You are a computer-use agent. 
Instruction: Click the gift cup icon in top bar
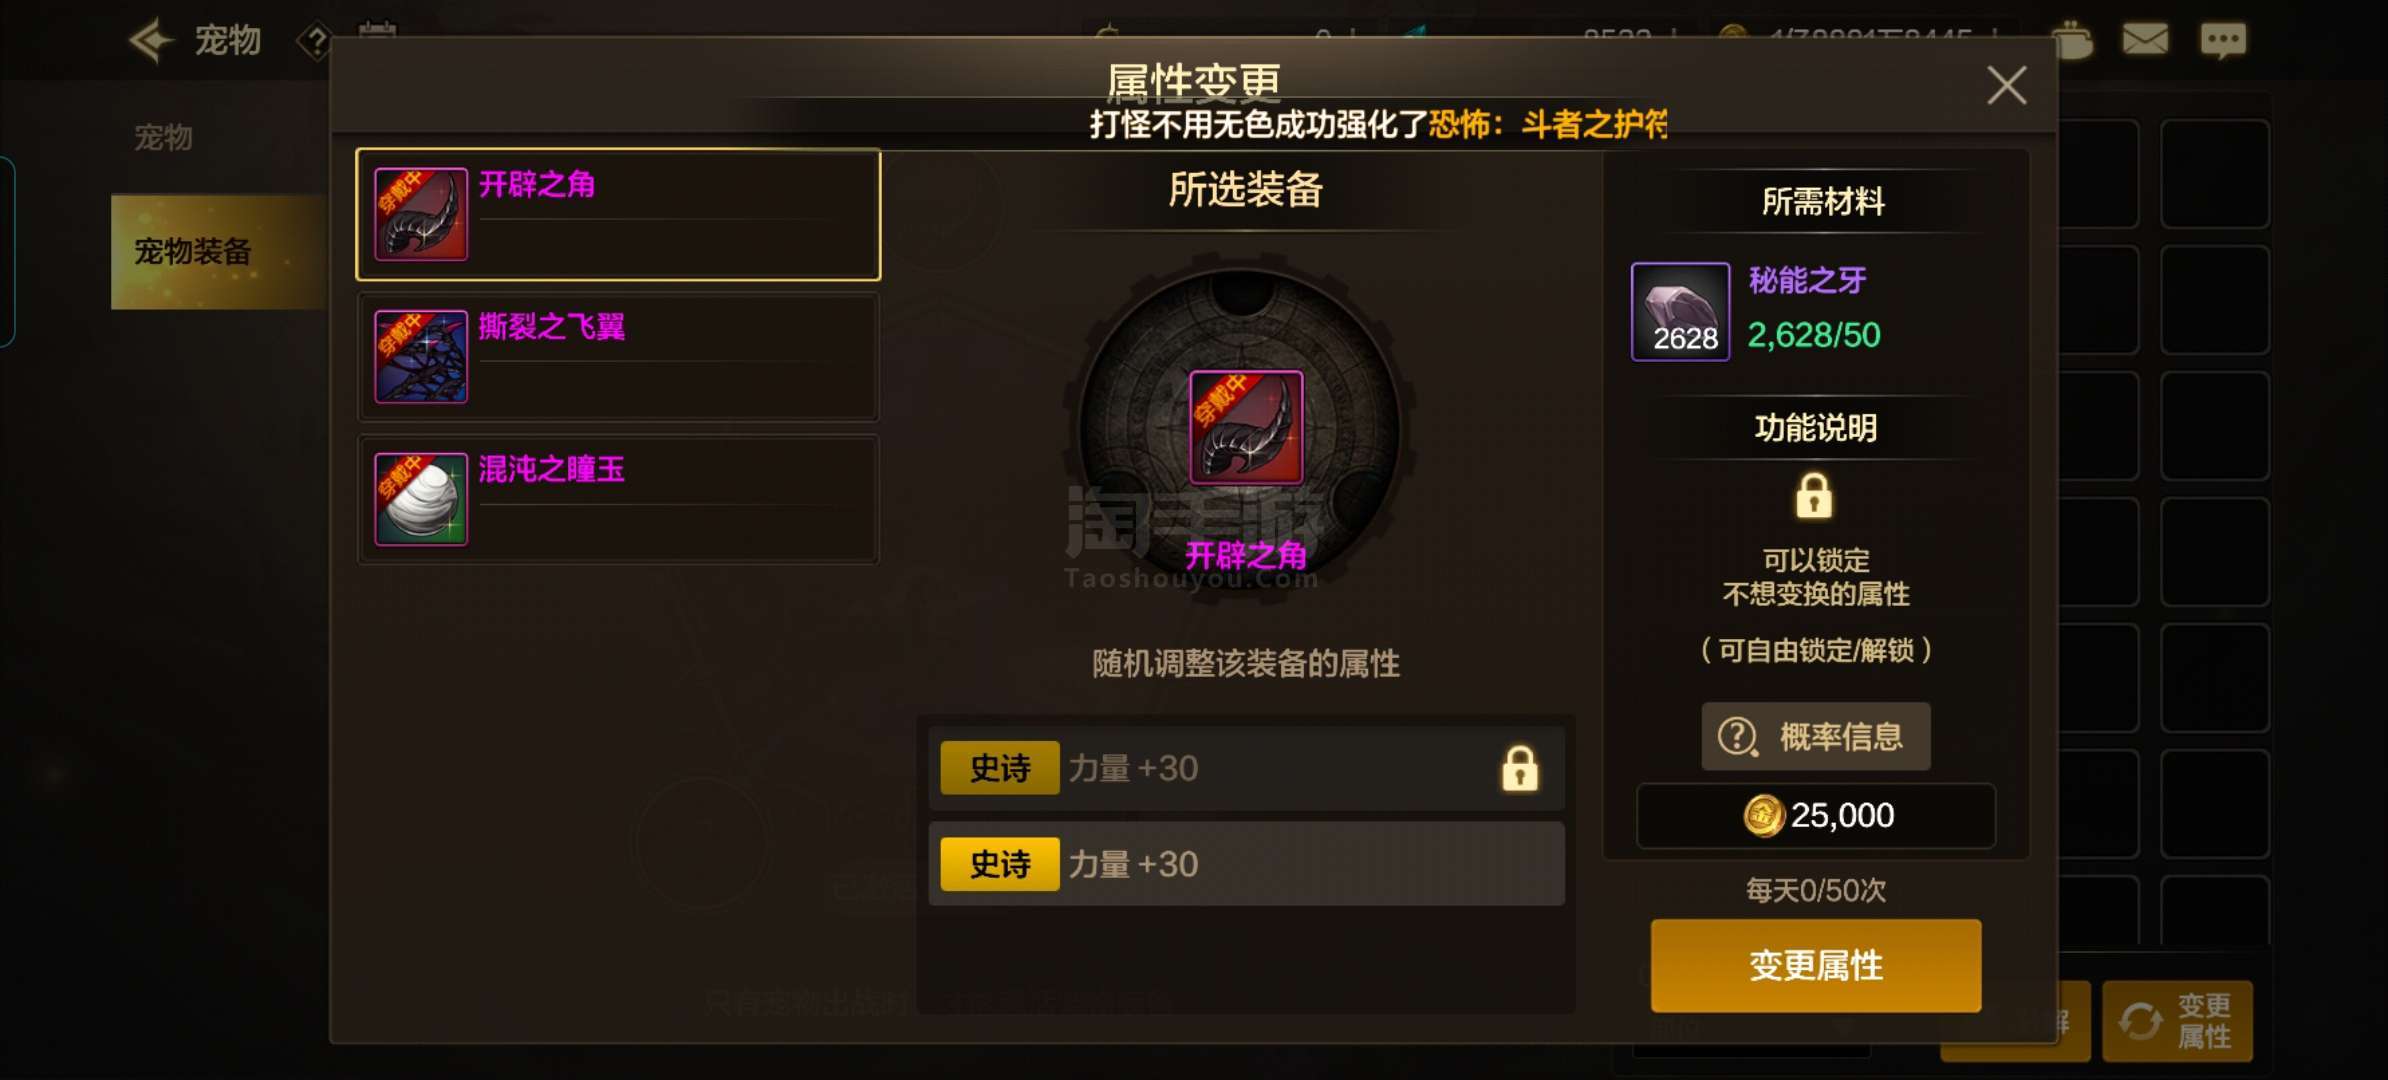[2070, 40]
